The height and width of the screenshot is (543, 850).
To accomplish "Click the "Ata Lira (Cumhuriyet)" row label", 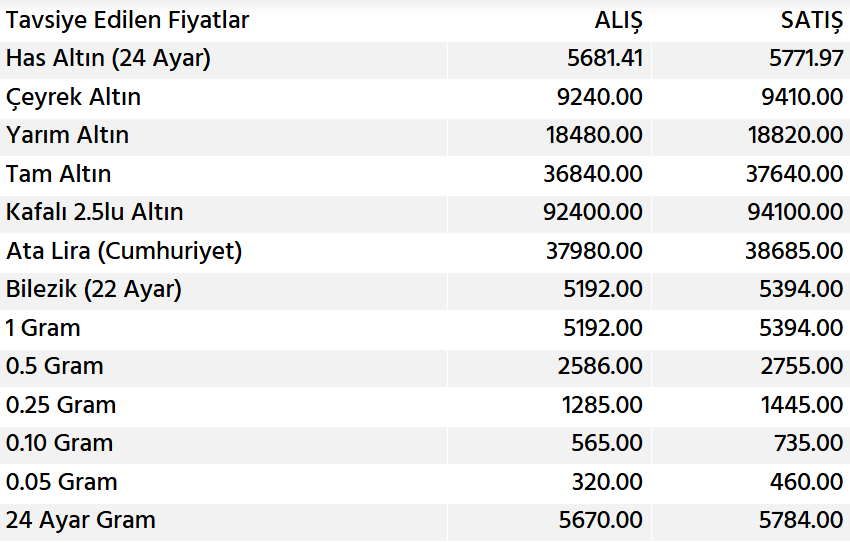I will point(124,251).
